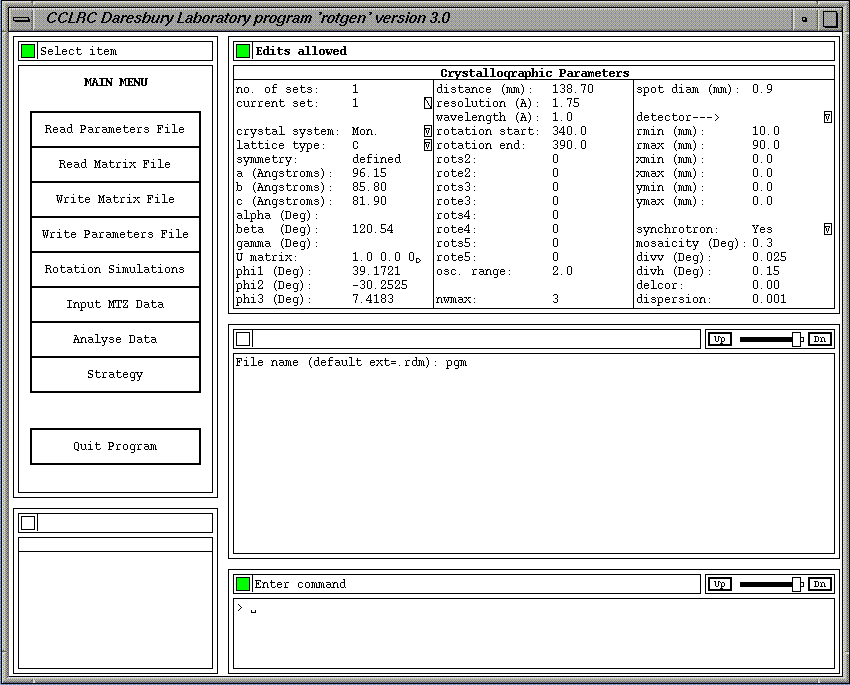Click the Strategy button
This screenshot has height=685, width=850.
tap(115, 374)
